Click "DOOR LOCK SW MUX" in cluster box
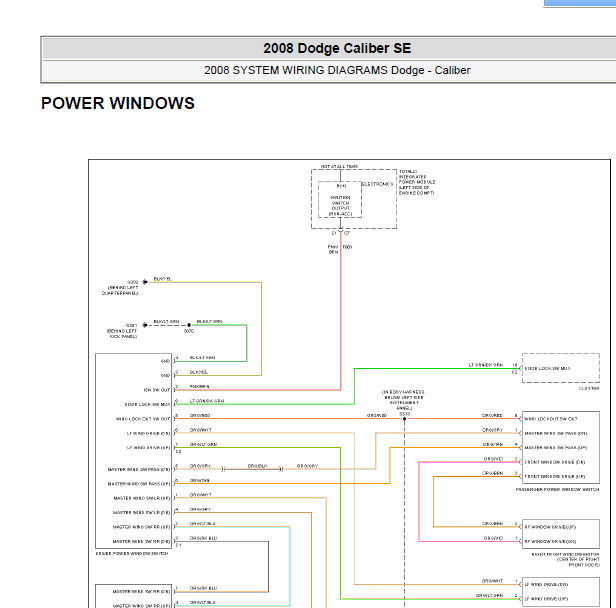616x608 pixels. tap(547, 368)
